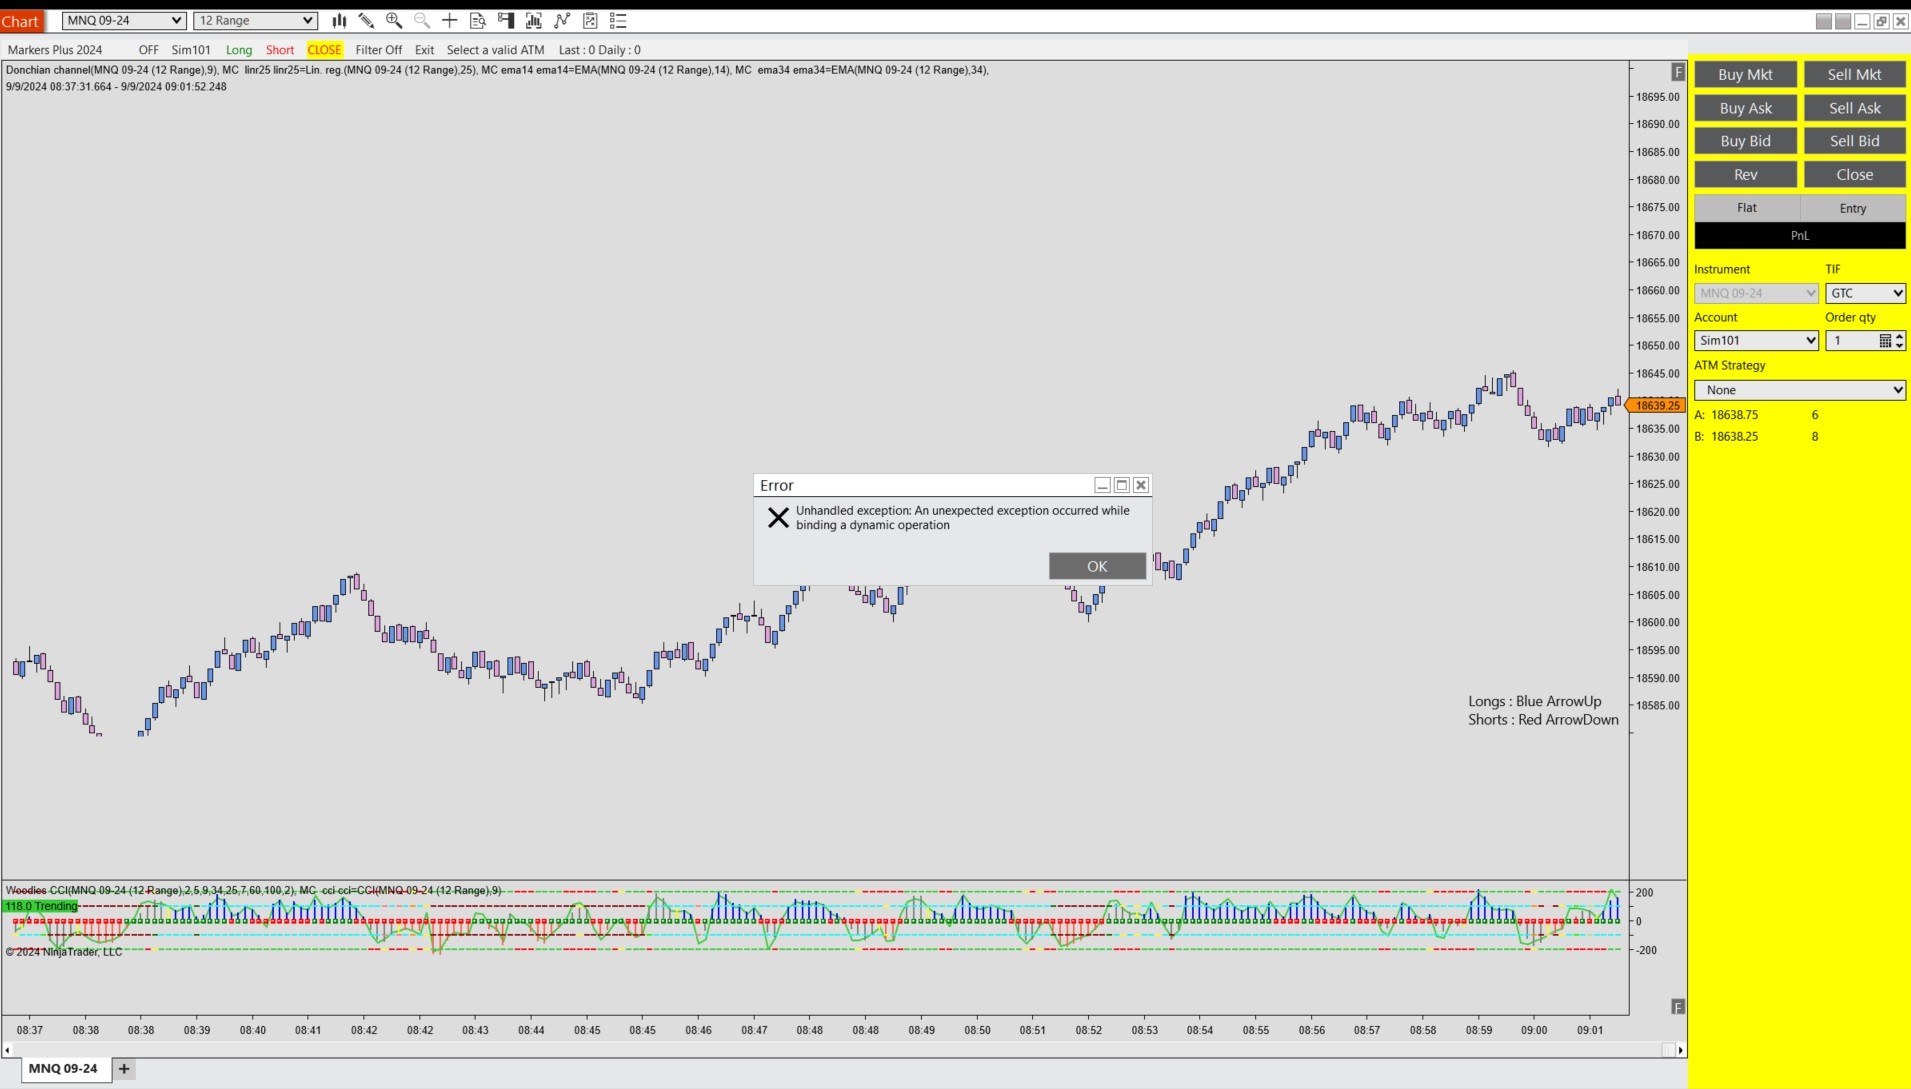Open the Data Series icon
Image resolution: width=1911 pixels, height=1089 pixels.
tap(534, 20)
